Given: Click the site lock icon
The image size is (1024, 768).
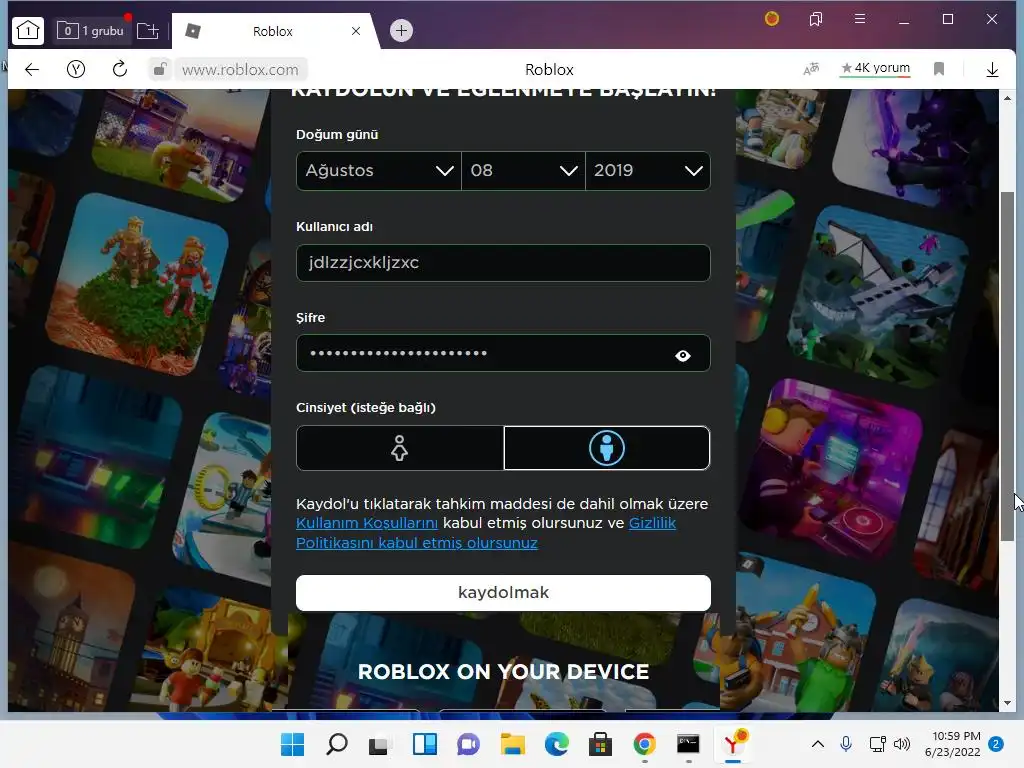Looking at the screenshot, I should click(159, 69).
